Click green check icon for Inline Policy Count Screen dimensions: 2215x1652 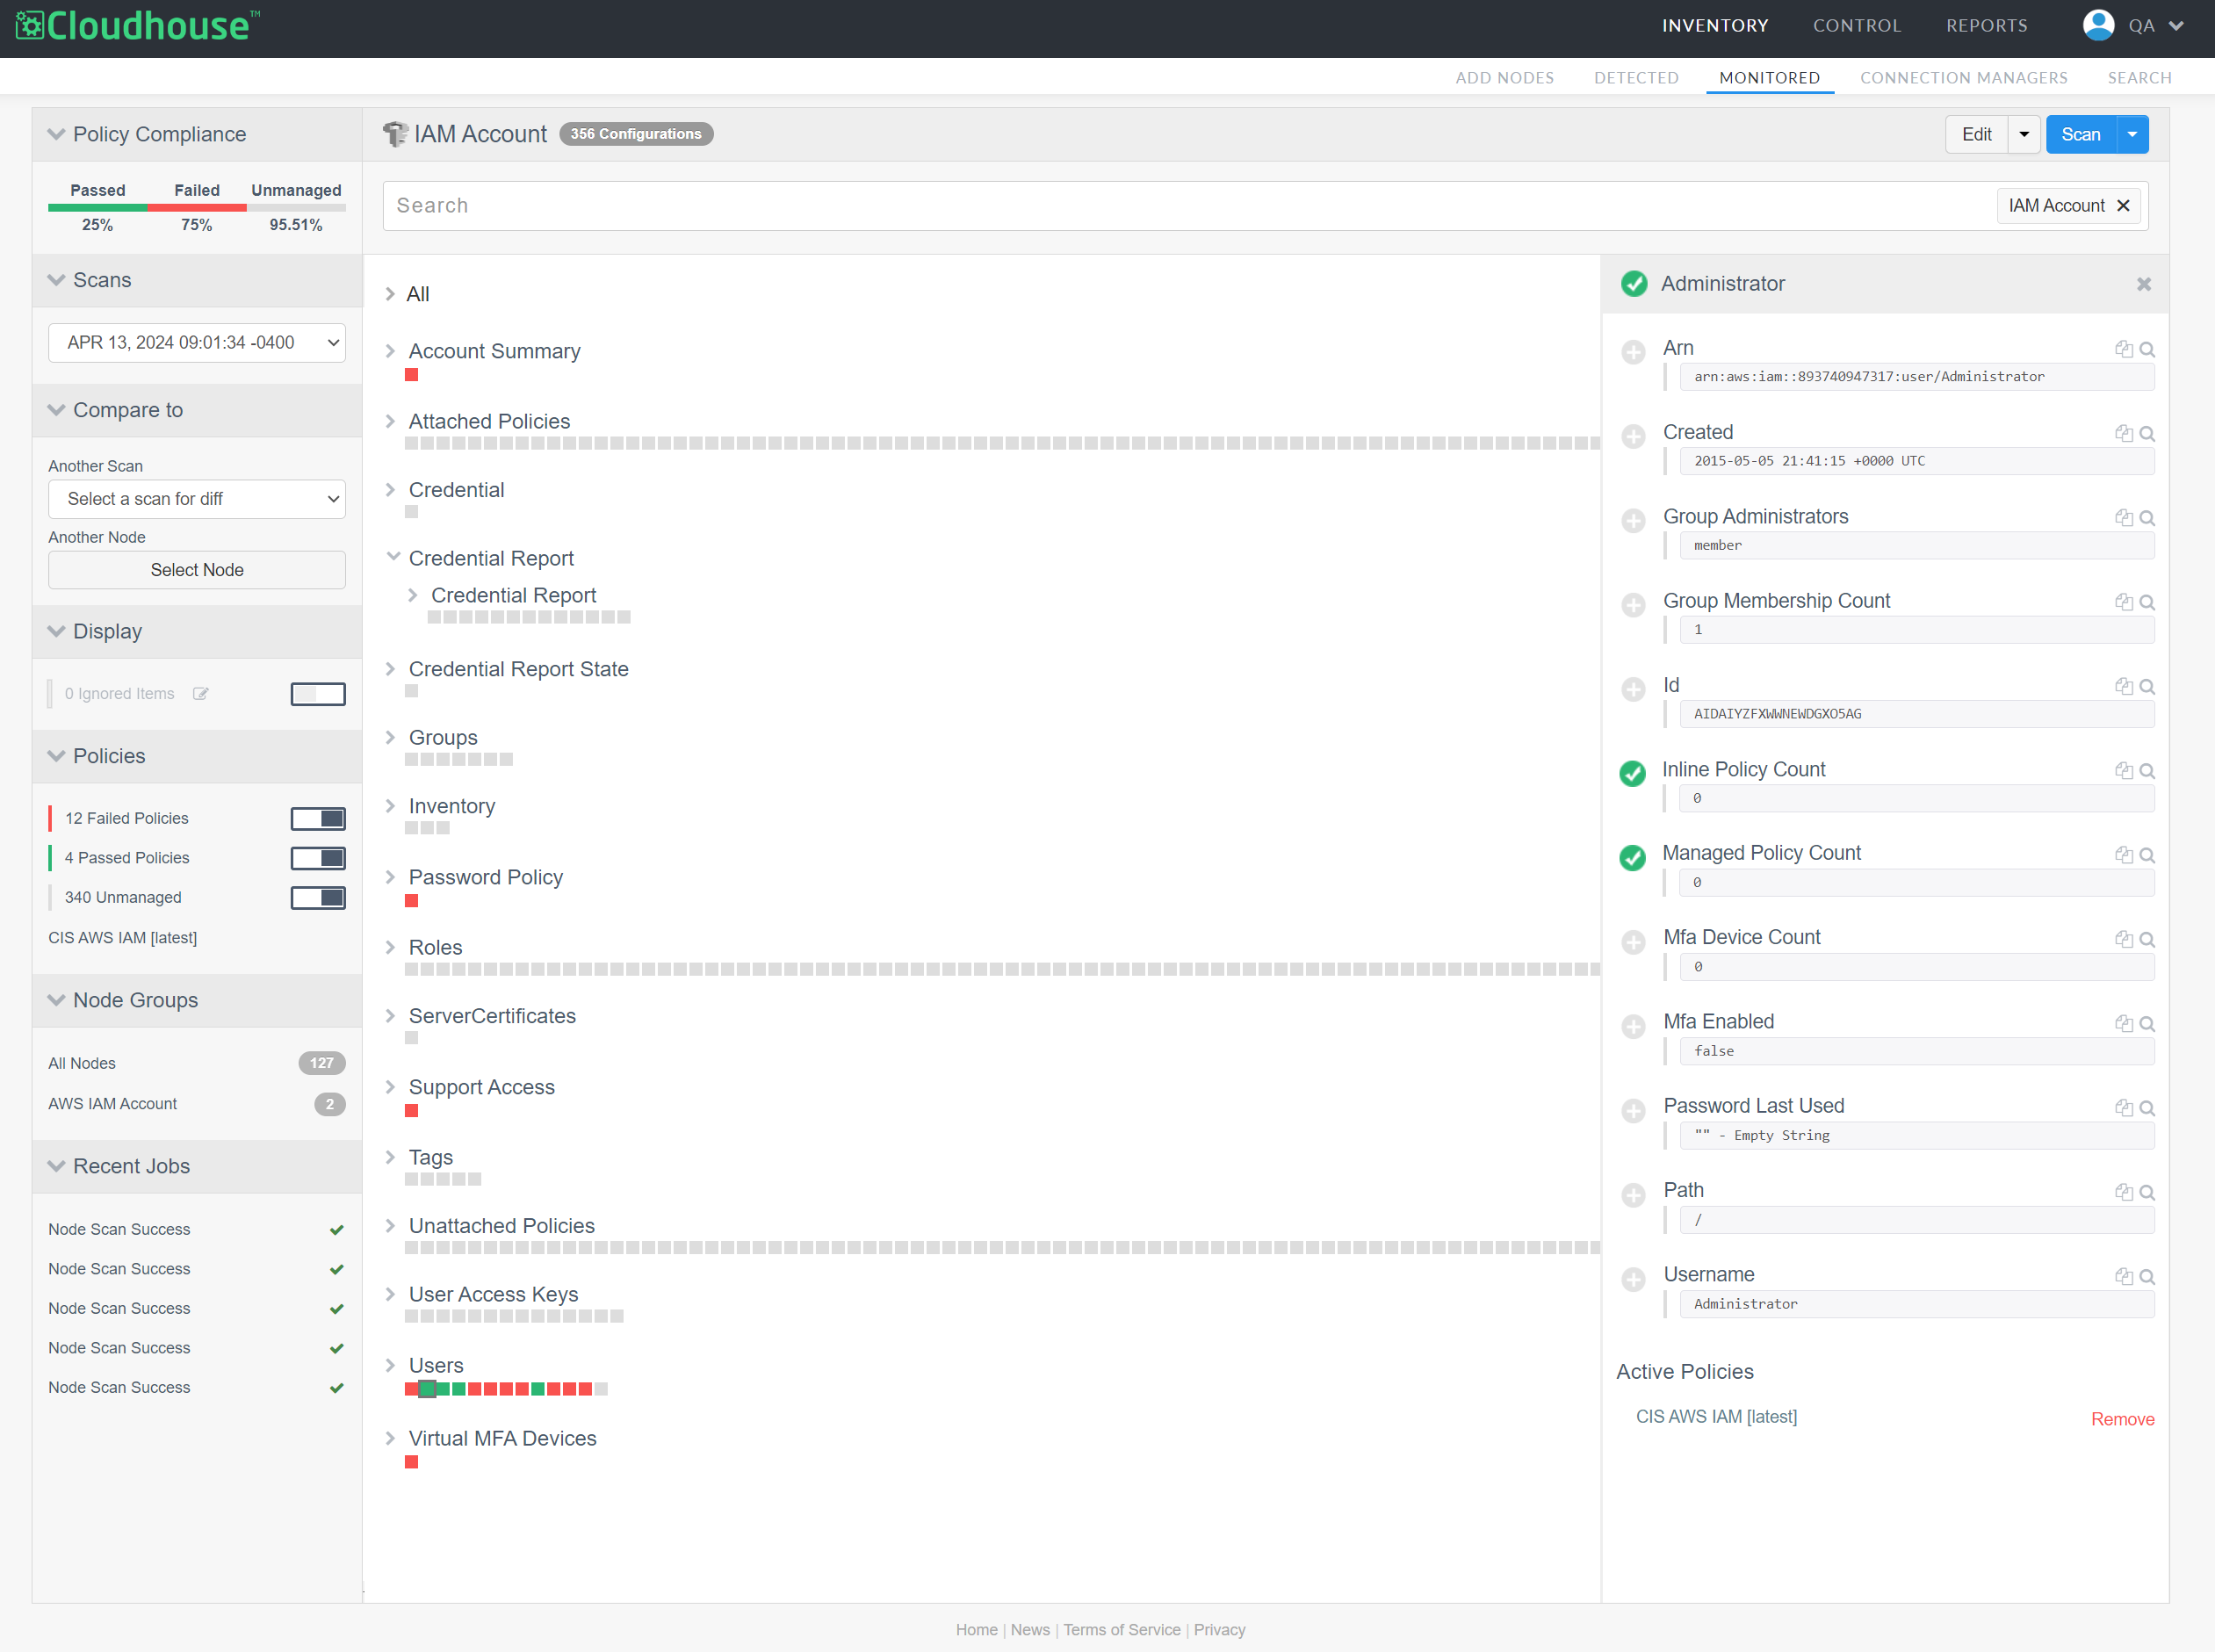click(x=1632, y=773)
